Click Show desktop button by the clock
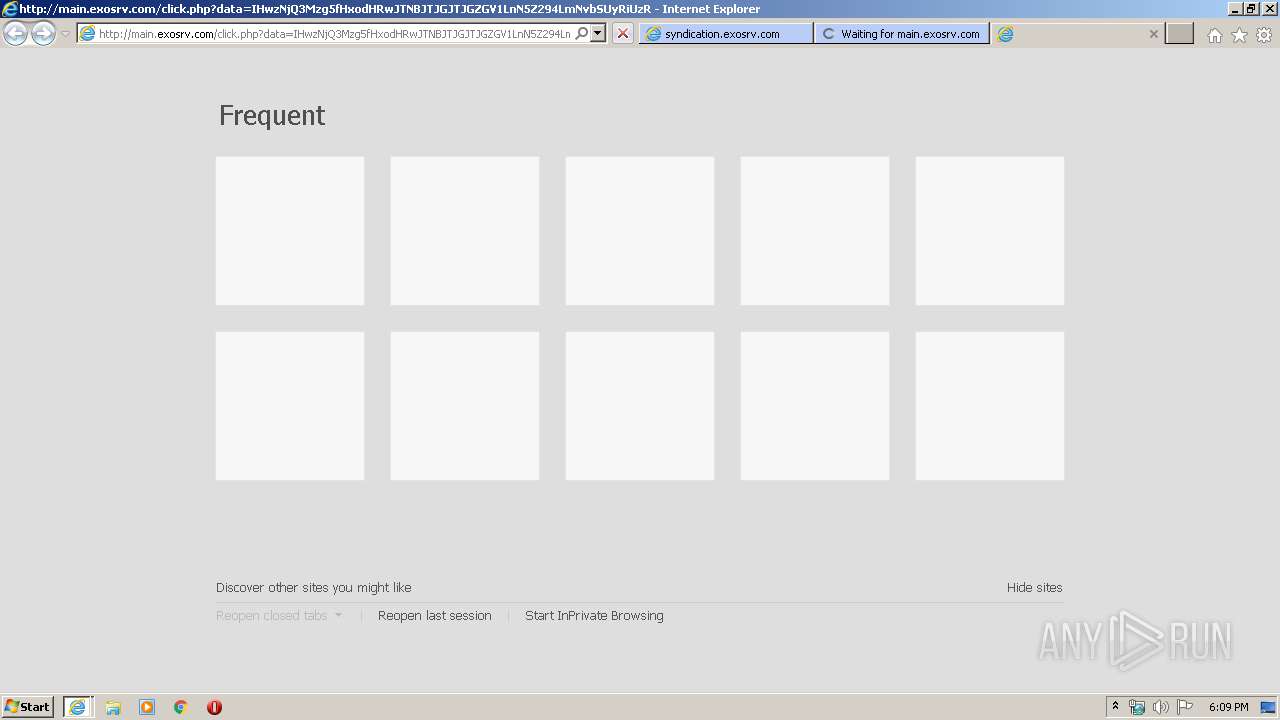Image resolution: width=1280 pixels, height=720 pixels. 1269,707
